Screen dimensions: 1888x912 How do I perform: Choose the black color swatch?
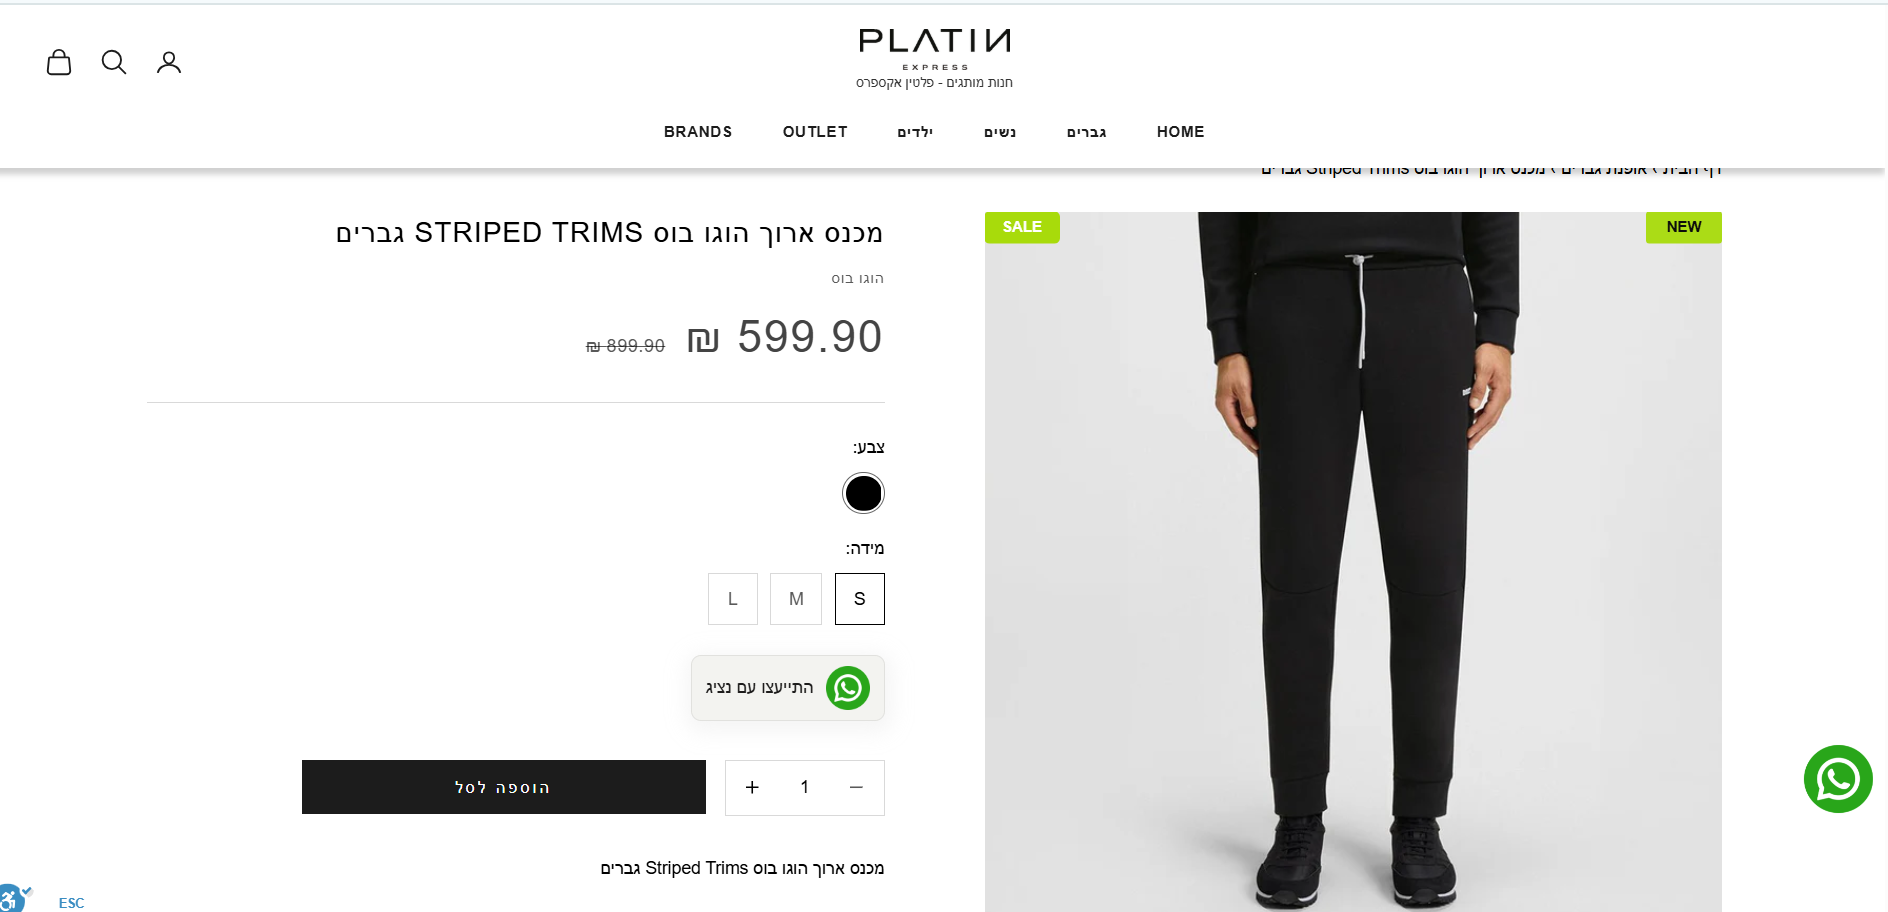[863, 493]
